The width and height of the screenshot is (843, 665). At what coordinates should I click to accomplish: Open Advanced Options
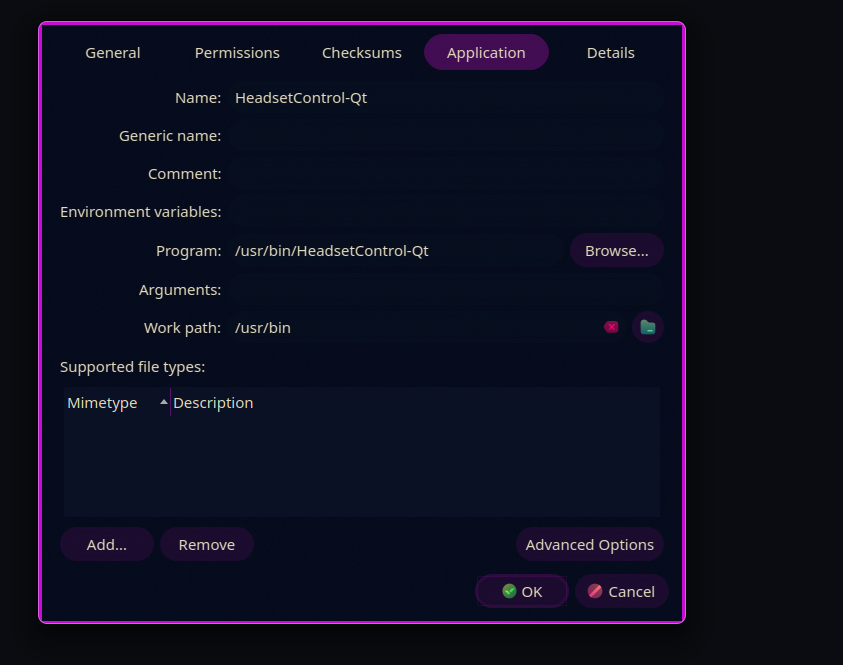coord(590,545)
